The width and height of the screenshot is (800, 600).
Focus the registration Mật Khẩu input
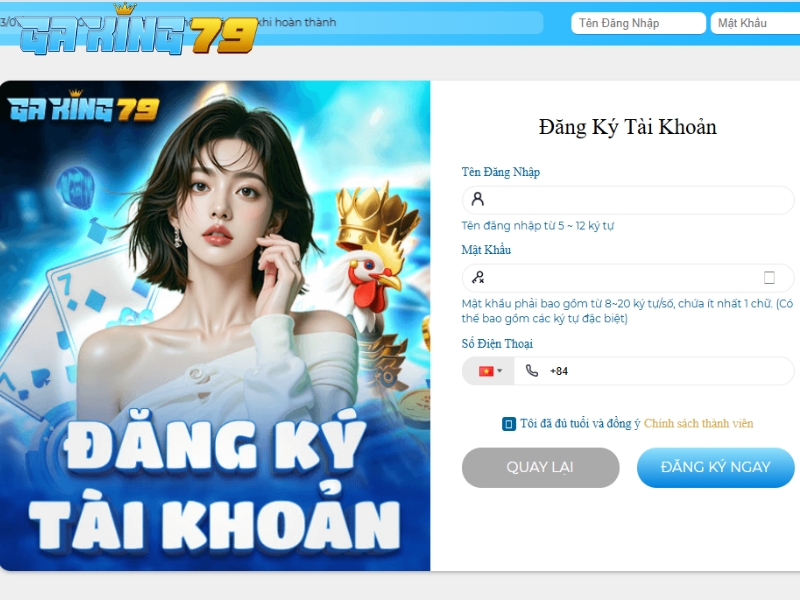pyautogui.click(x=628, y=278)
